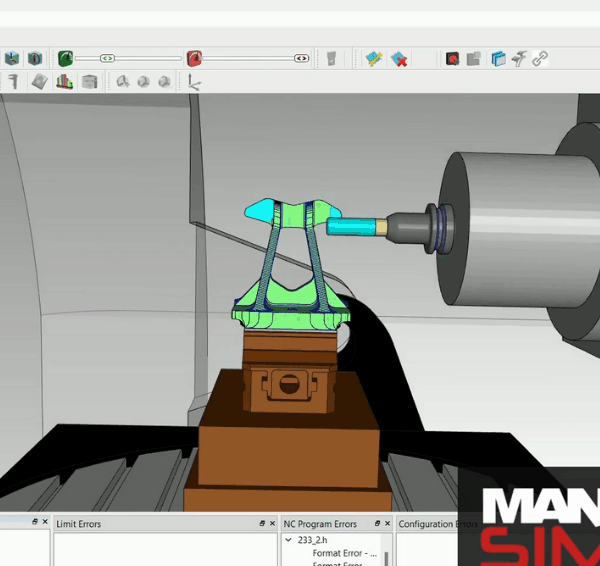This screenshot has height=566, width=600.
Task: Click the red stop-sign toolbar icon
Action: 452,59
